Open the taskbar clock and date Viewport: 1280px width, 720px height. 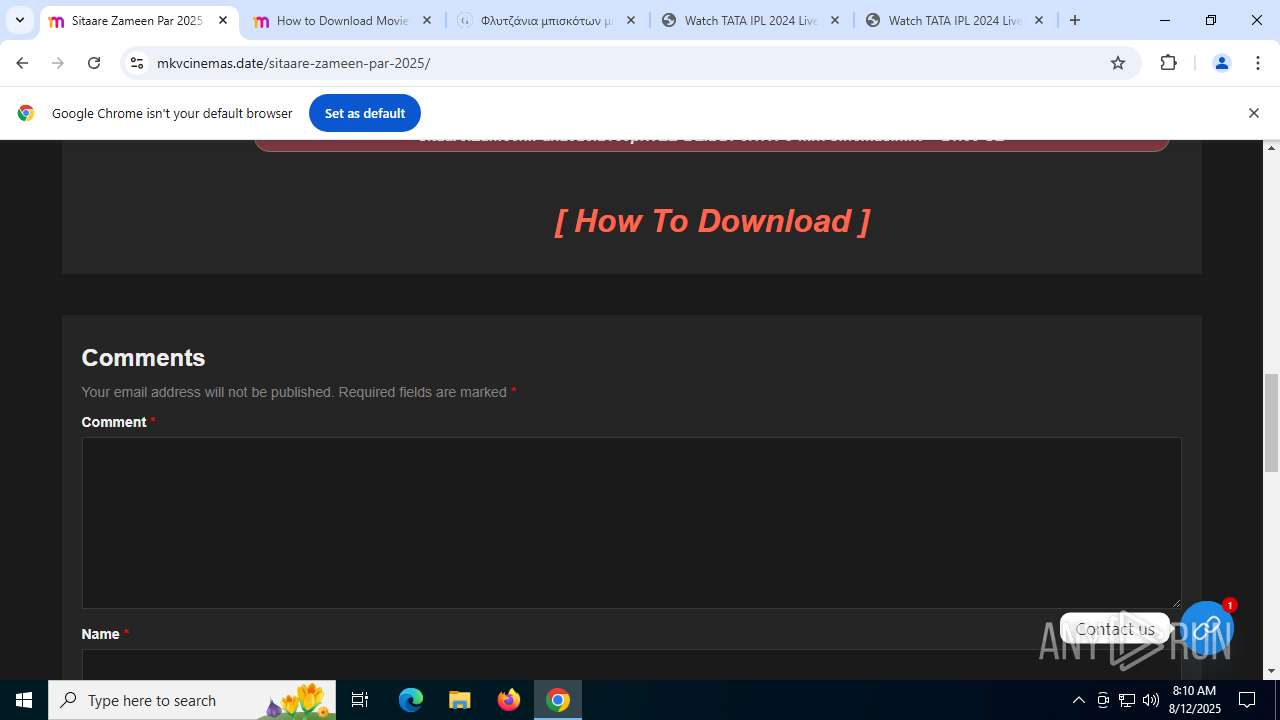tap(1194, 700)
